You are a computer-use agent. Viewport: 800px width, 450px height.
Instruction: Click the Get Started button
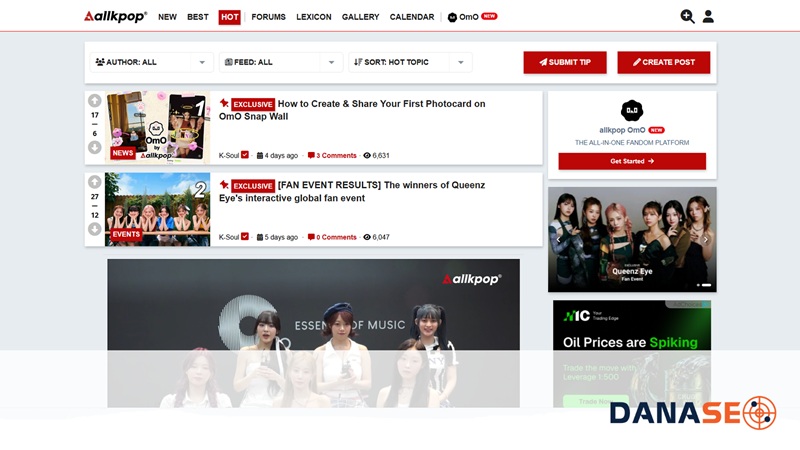(x=632, y=161)
